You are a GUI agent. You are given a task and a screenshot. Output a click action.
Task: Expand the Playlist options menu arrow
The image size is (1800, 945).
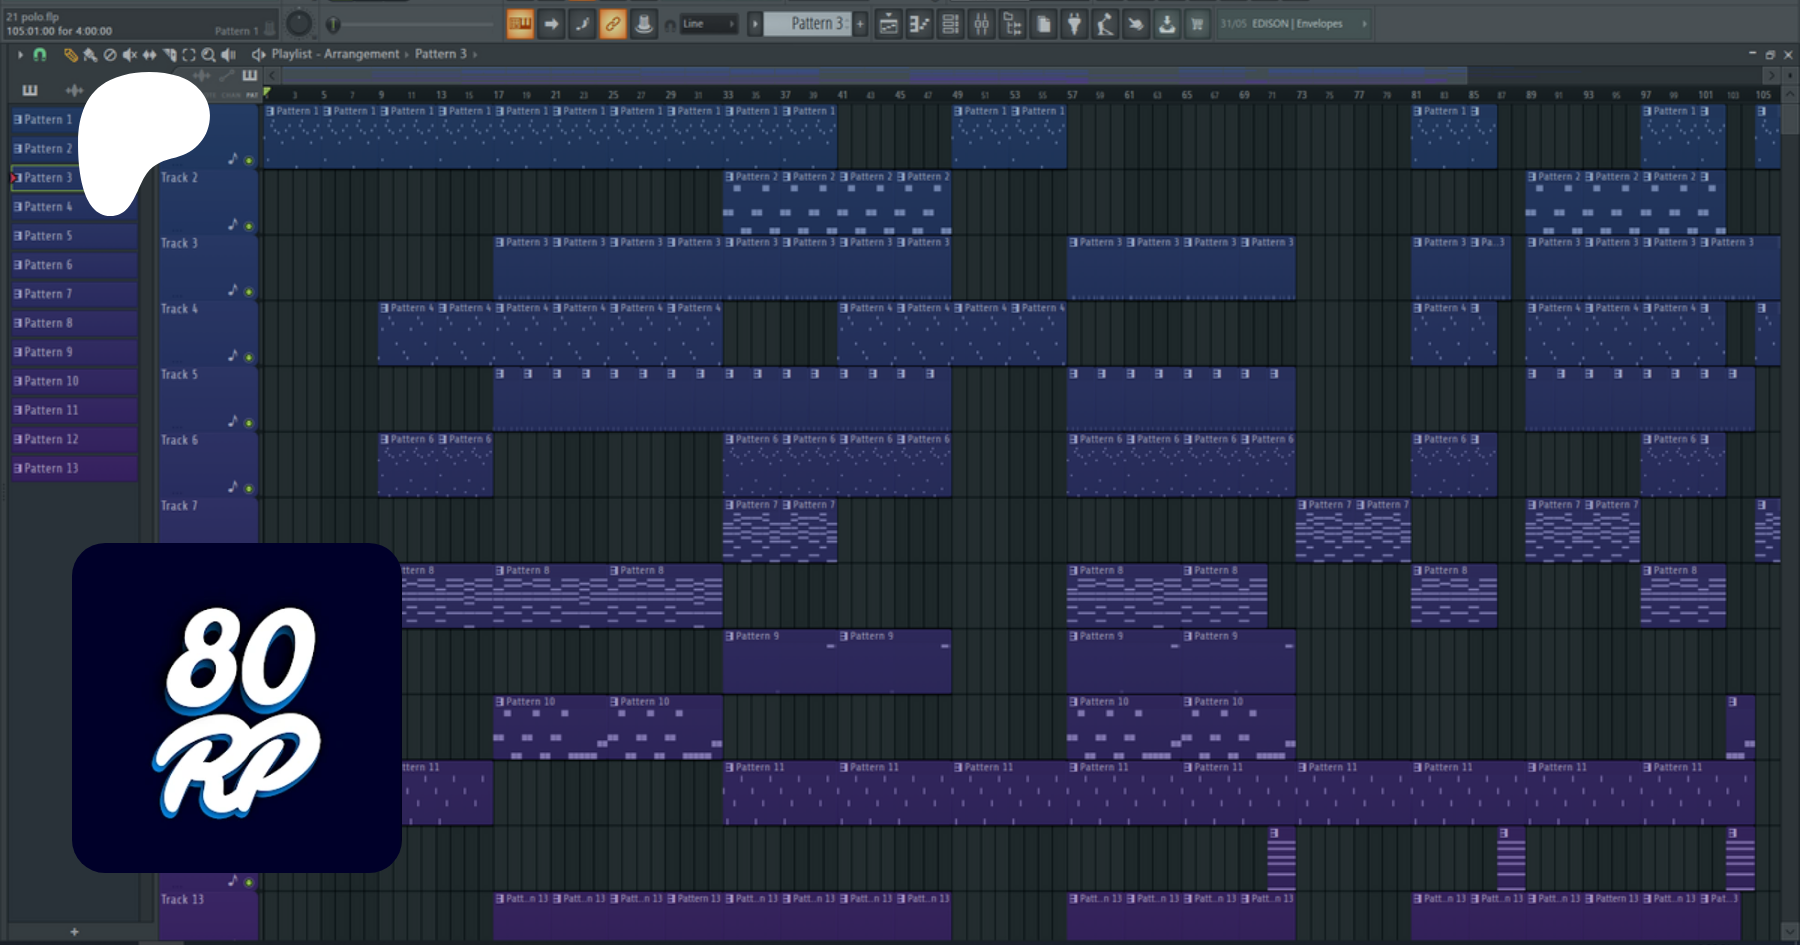coord(20,55)
